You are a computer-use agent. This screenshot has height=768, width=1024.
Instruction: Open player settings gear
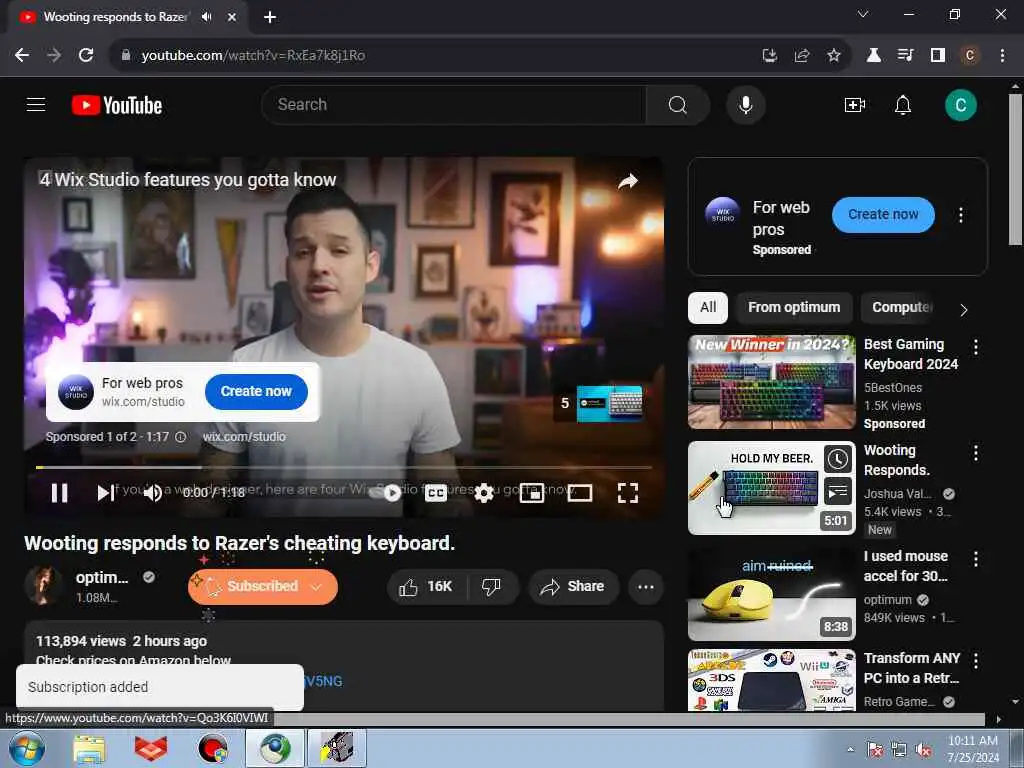coord(483,493)
